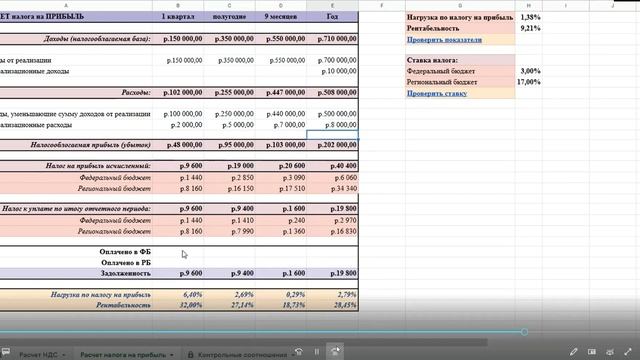Select the empty outlined cell below 'р.8 000,00'
Viewport: 640px width, 360px height.
pyautogui.click(x=332, y=135)
